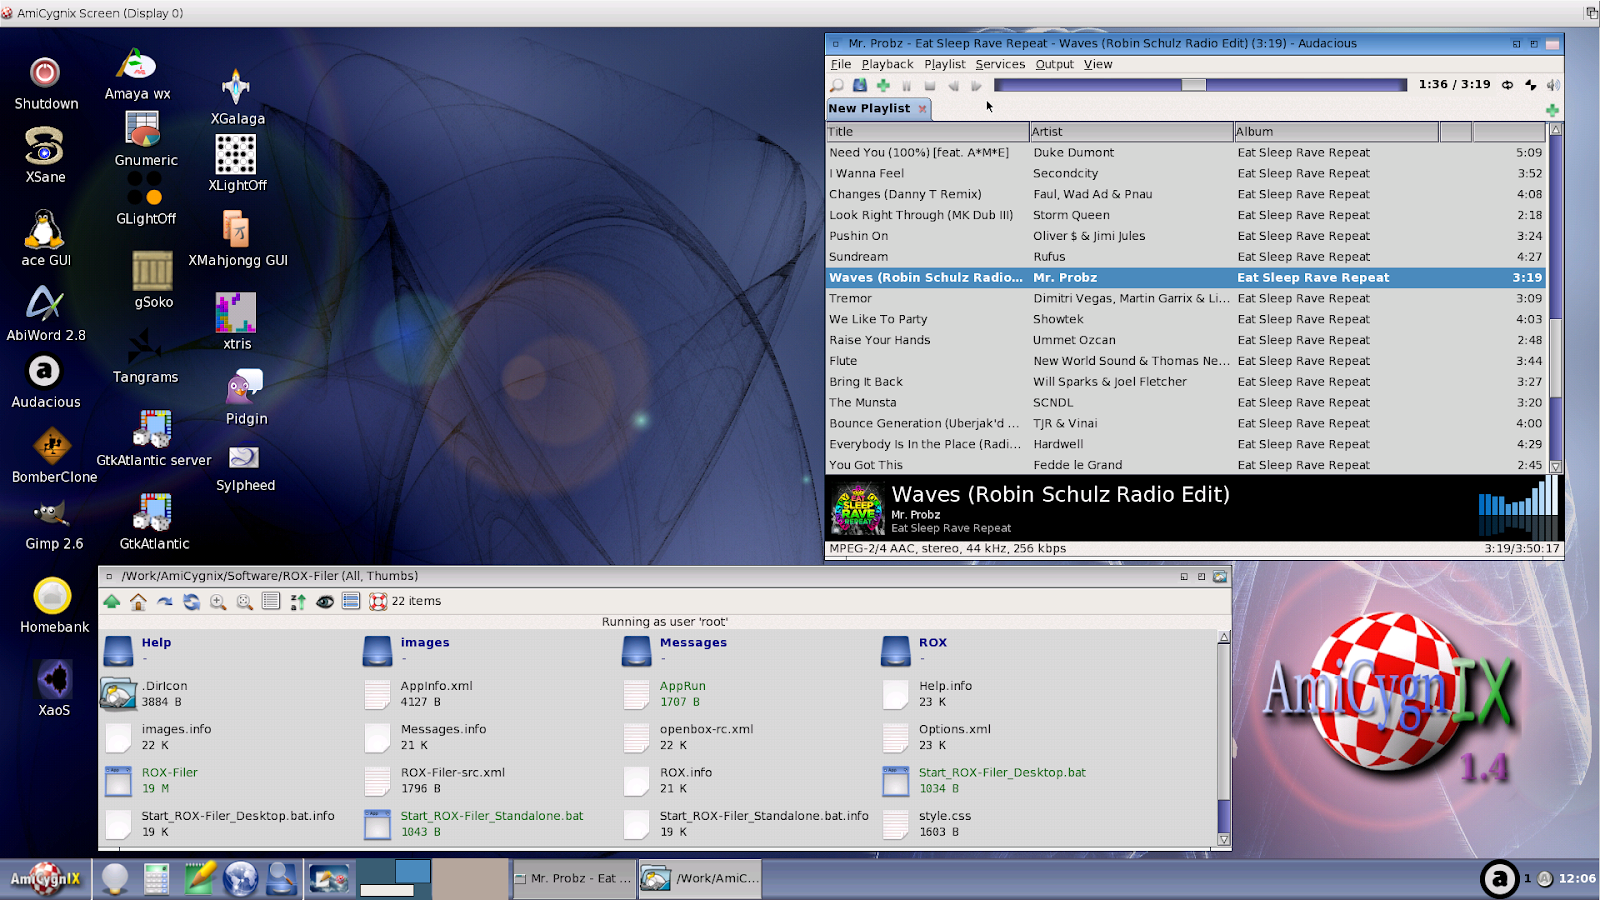Add a new playlist with the green plus
Screen dimensions: 1600x900
point(1552,110)
